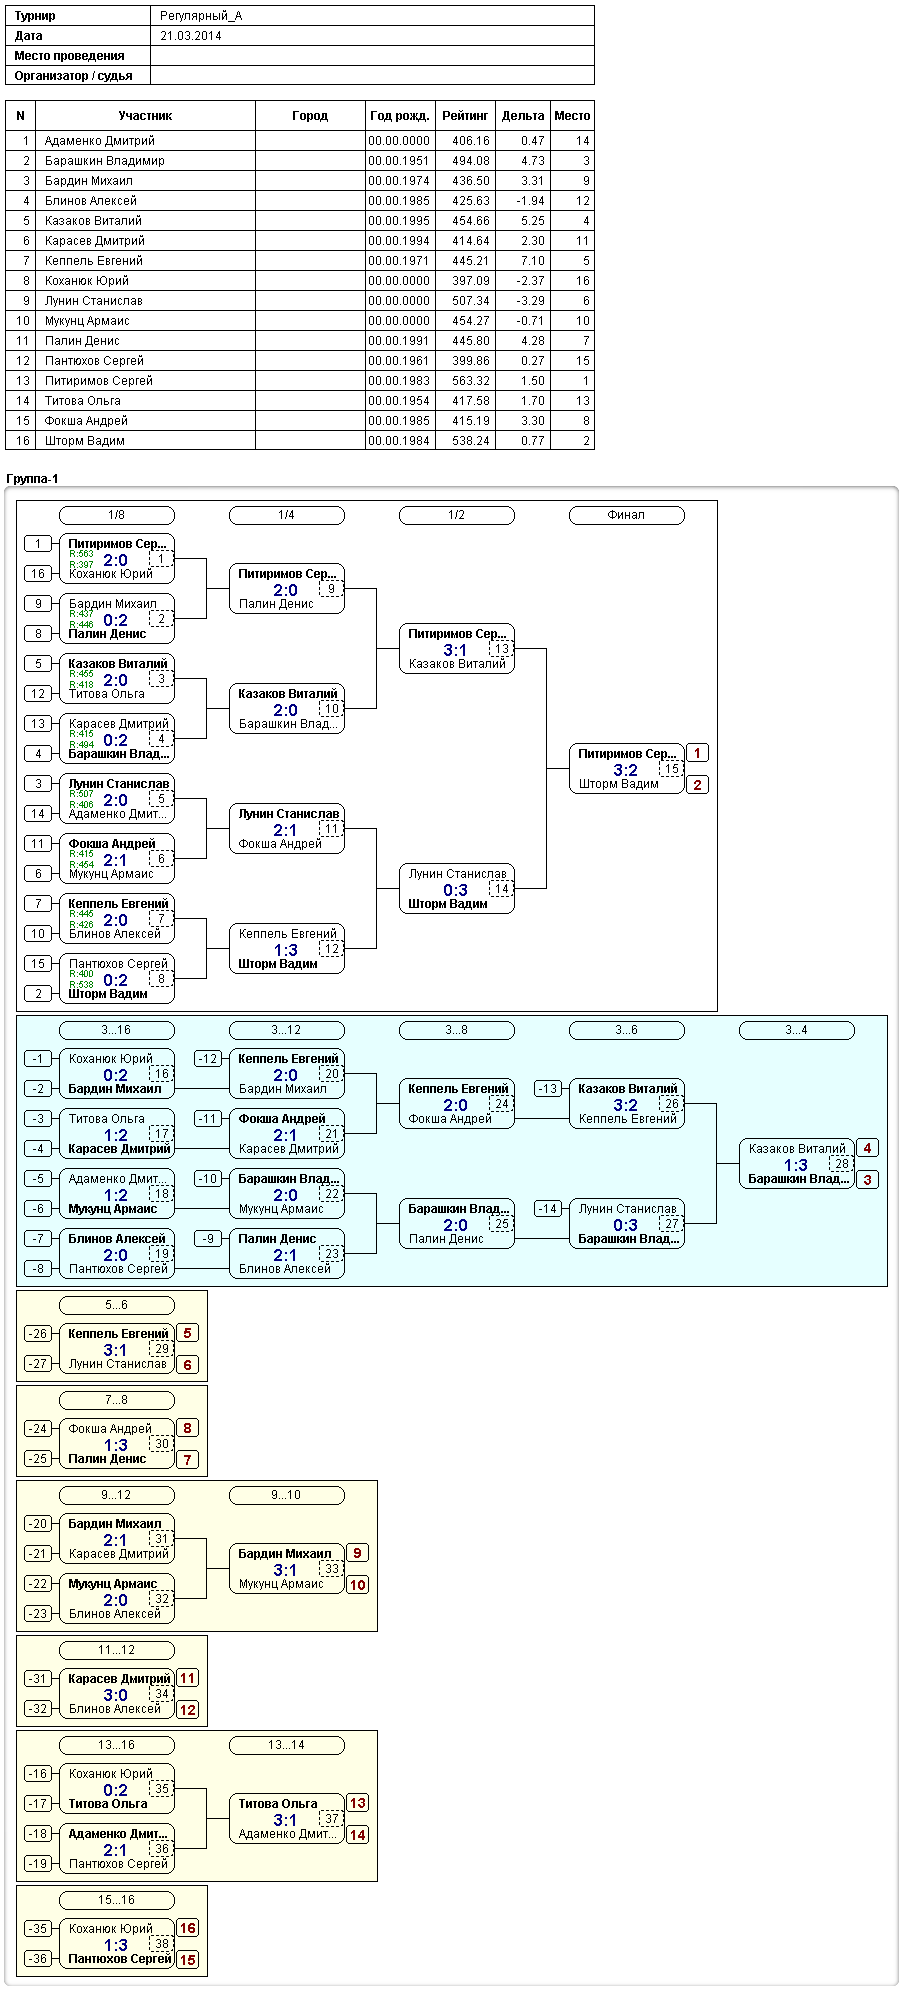Open quarterfinal Казаков Виталий vs Барашкин 2:0

coord(287,709)
